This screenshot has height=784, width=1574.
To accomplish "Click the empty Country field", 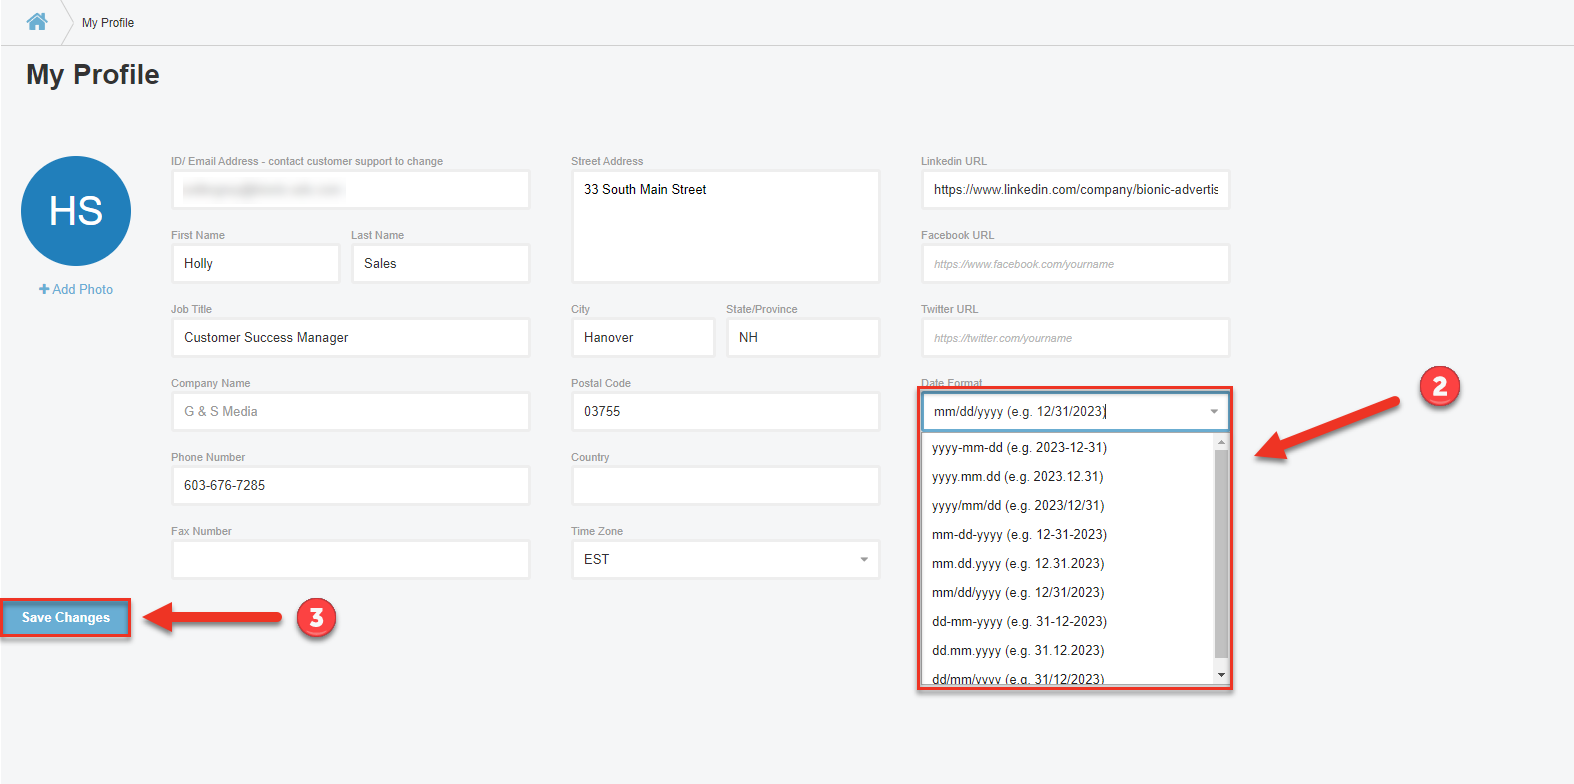I will click(725, 486).
